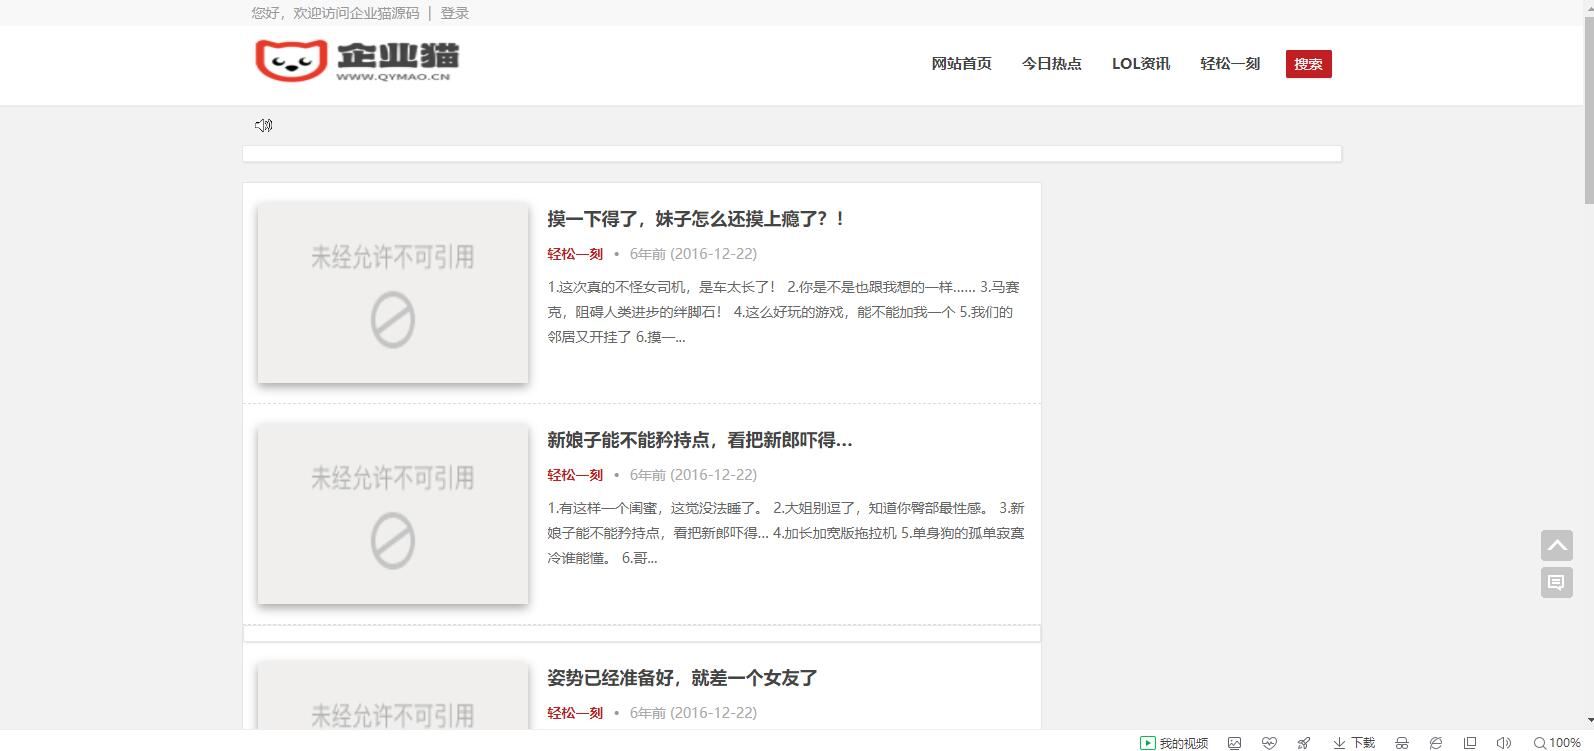Click first article's placeholder thumbnail
The width and height of the screenshot is (1594, 751).
click(x=393, y=293)
